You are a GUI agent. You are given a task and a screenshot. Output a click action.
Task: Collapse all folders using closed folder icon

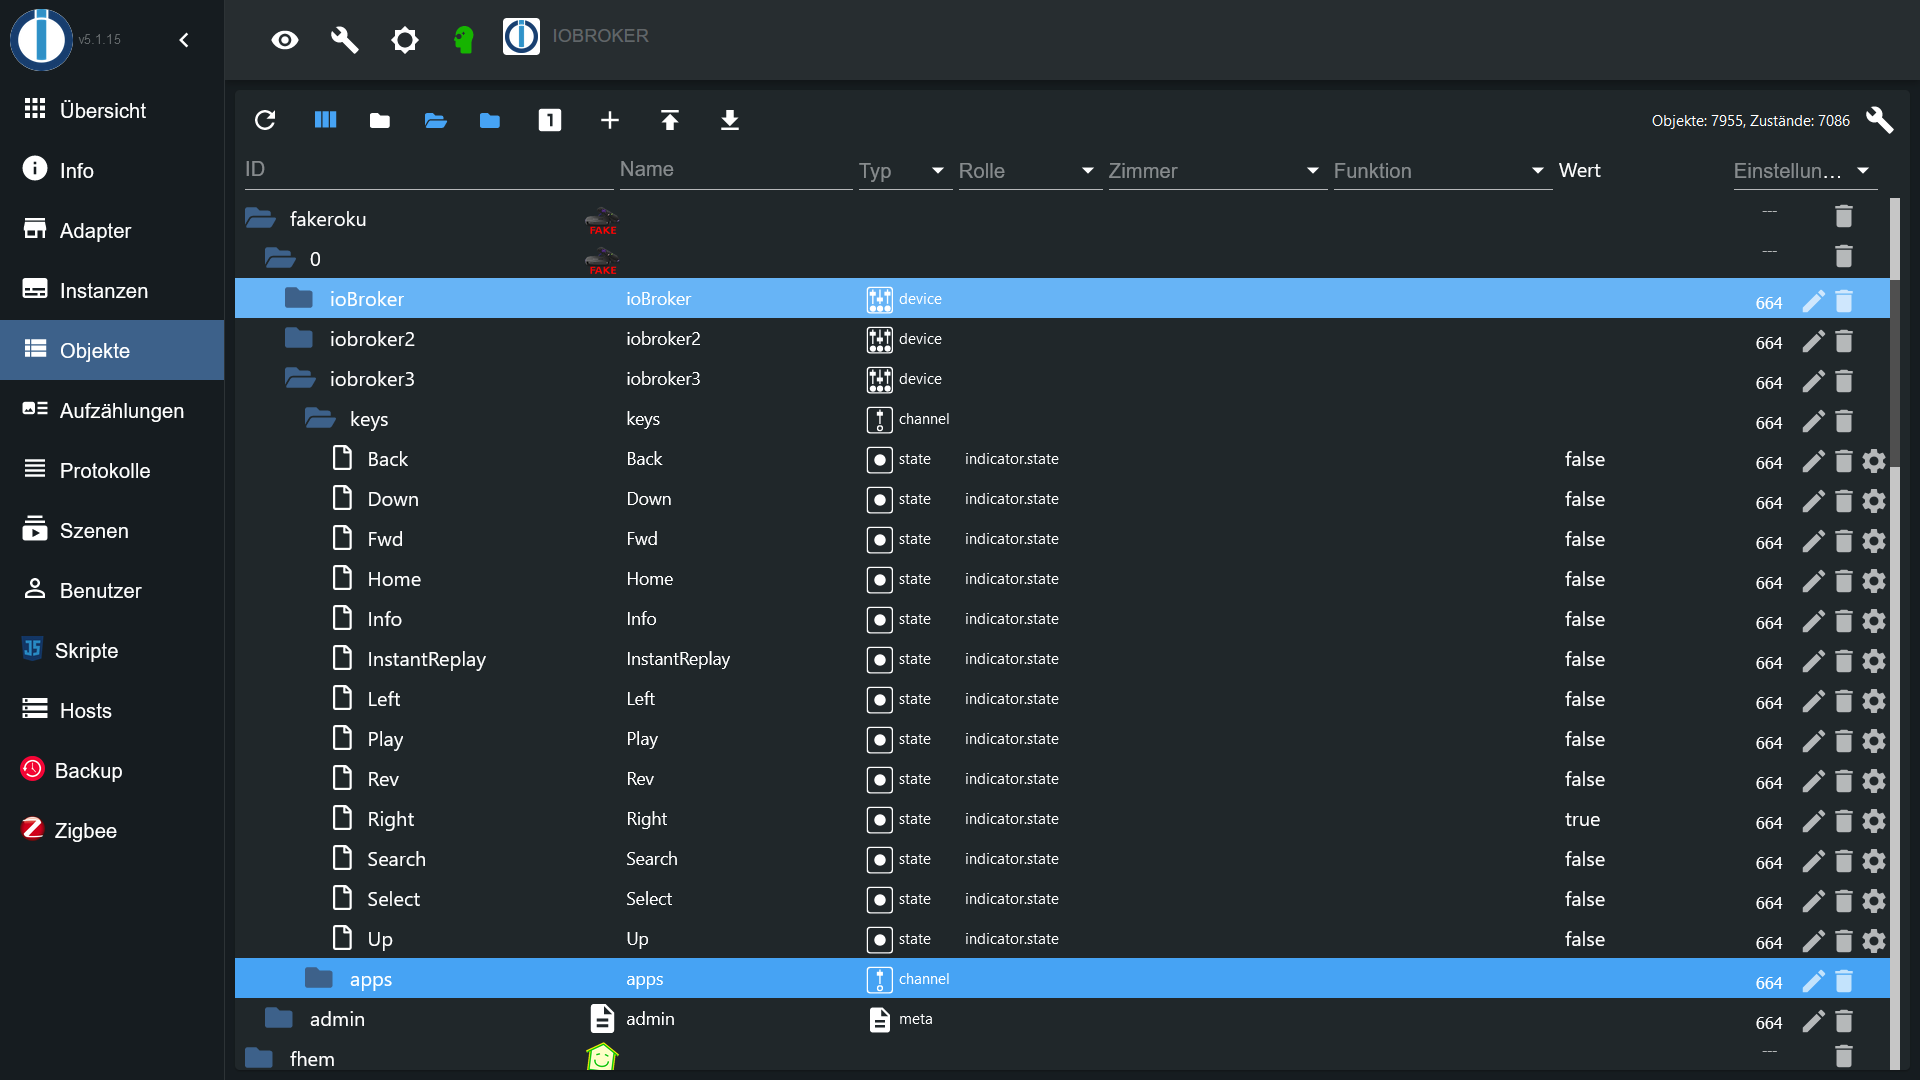(380, 120)
